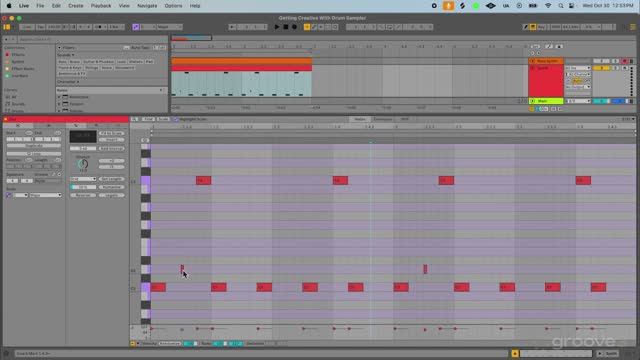
Task: Open the Navigate menu
Action: tap(147, 6)
